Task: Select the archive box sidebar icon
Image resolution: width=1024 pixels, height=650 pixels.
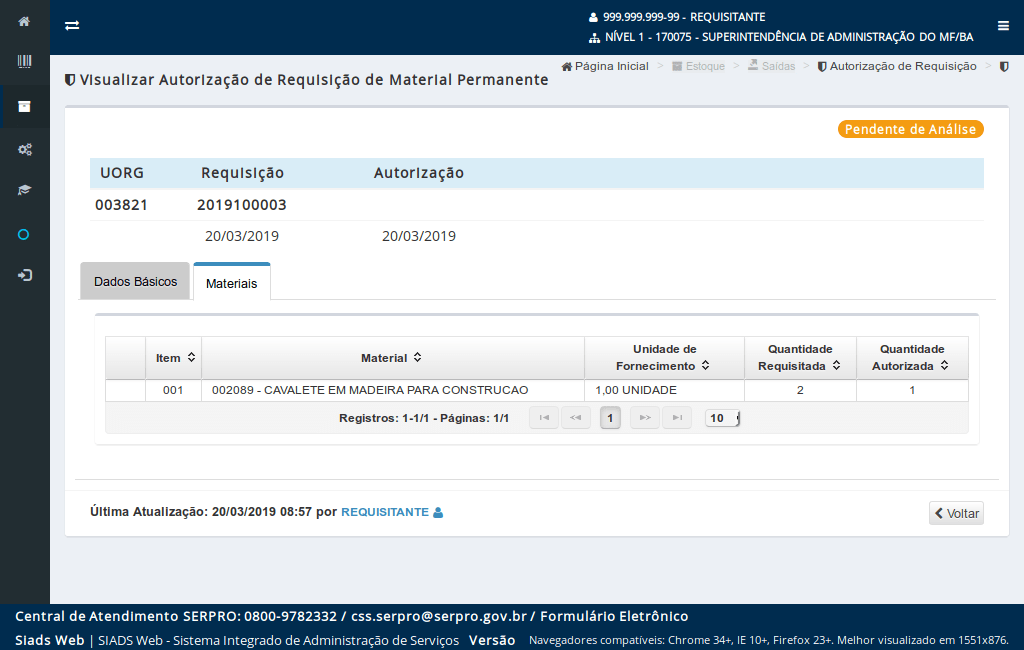Action: tap(24, 106)
